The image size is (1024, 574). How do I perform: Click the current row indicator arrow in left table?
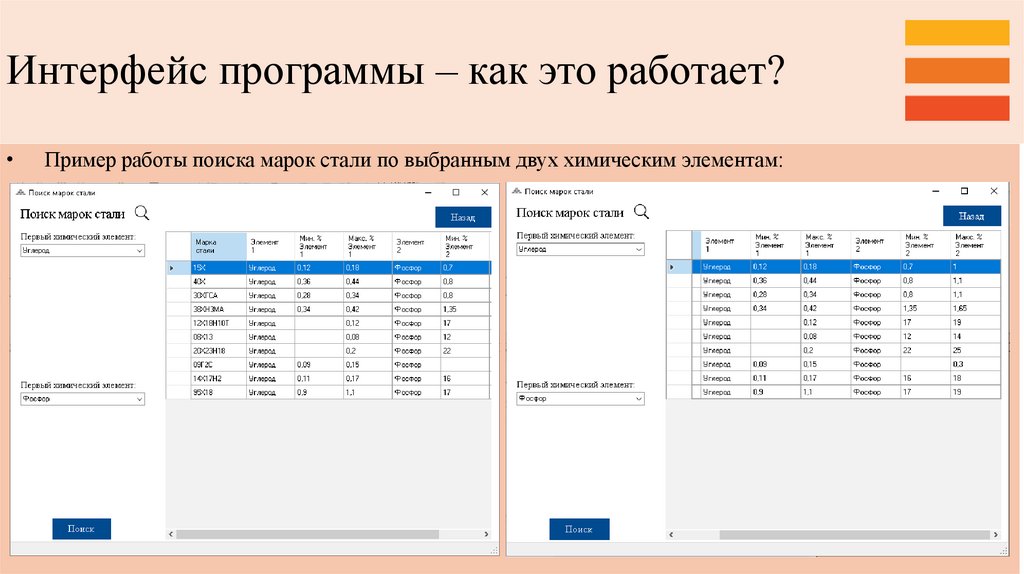tap(172, 268)
